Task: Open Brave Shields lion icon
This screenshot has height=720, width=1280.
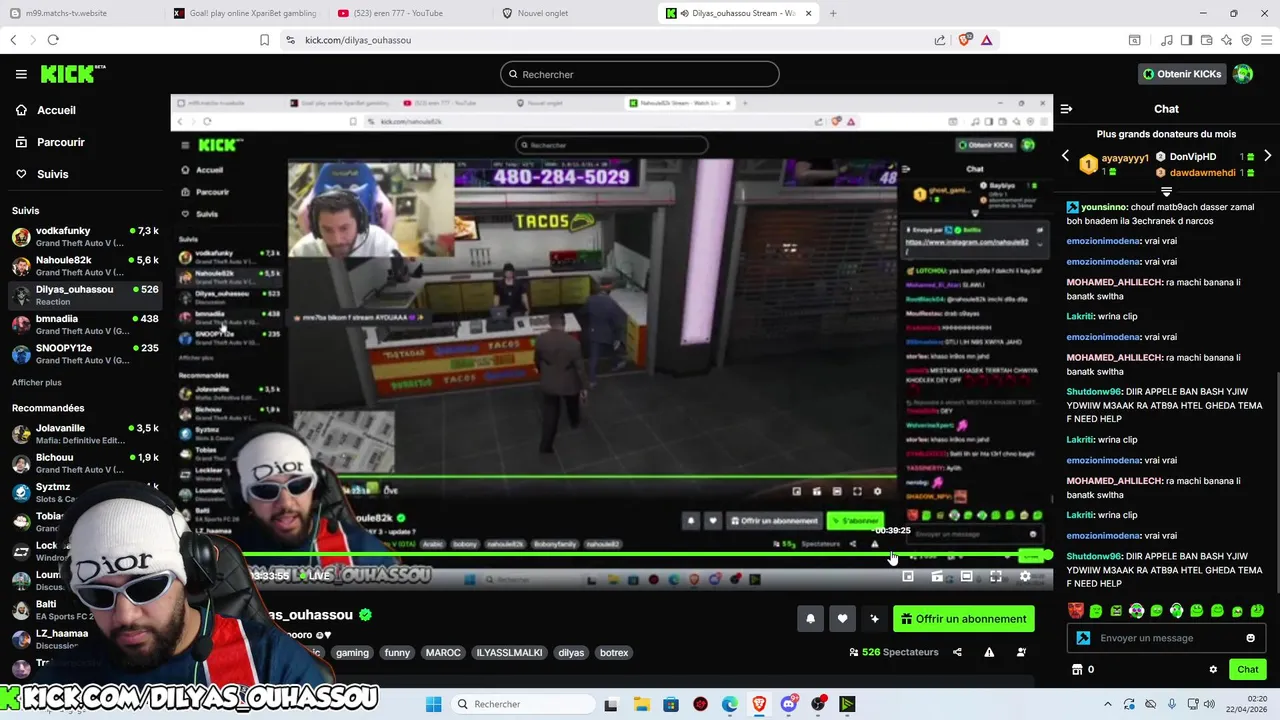Action: click(x=964, y=40)
